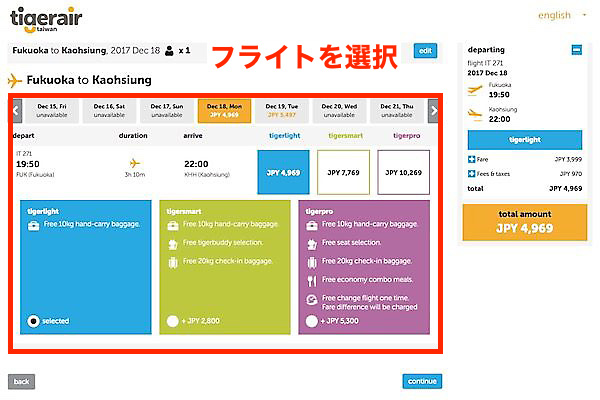Click the Fukuoka departure takeoff icon
Screen dimensions: 600x400
pos(475,90)
